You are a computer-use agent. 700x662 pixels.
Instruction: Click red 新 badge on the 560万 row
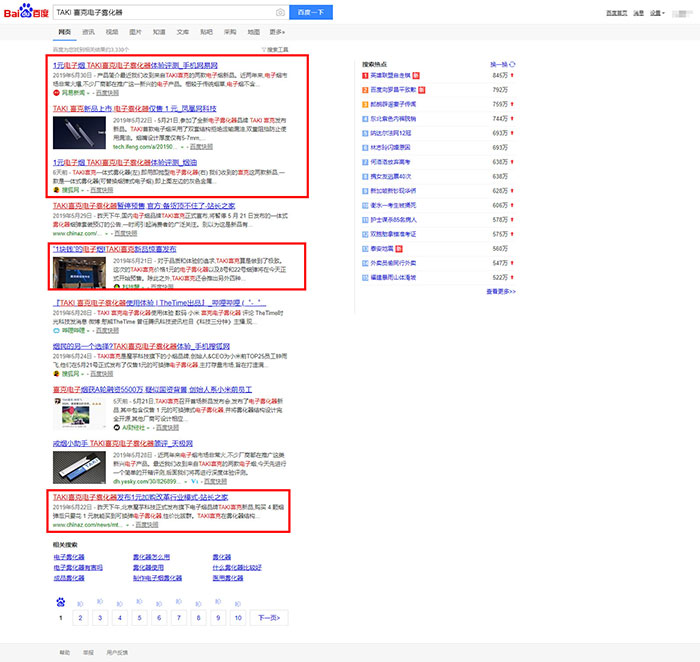click(399, 249)
